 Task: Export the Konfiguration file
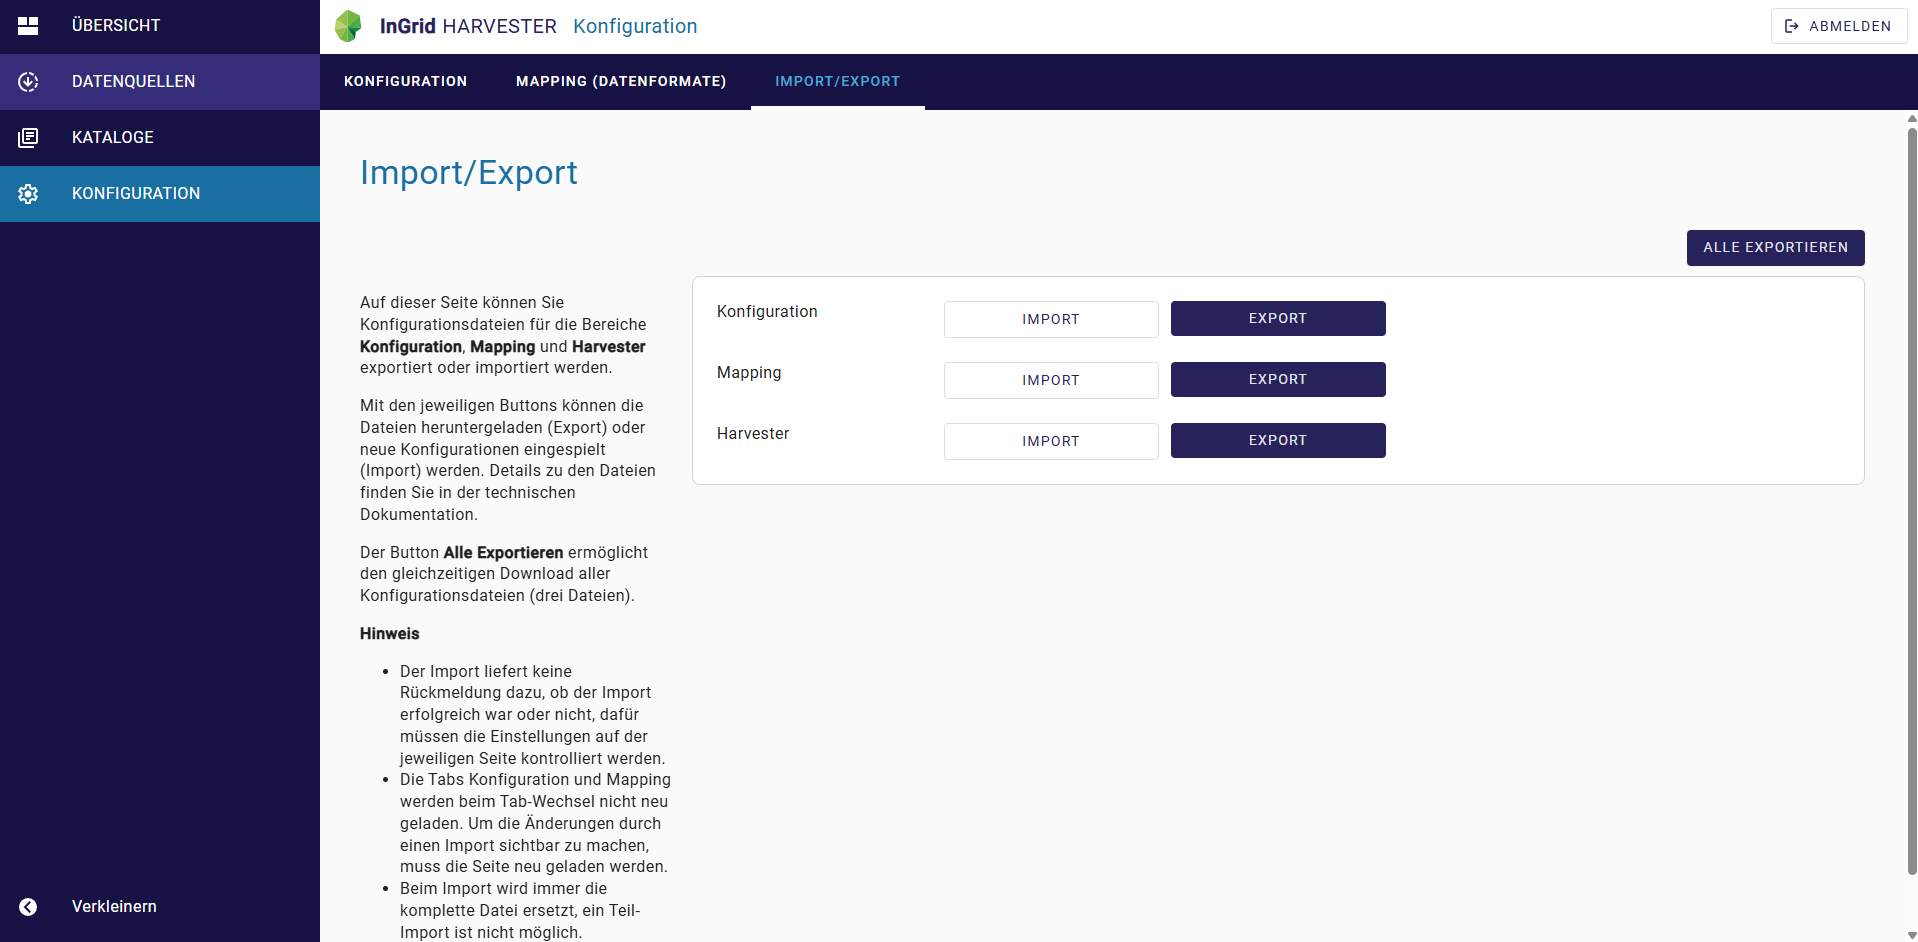(x=1278, y=319)
